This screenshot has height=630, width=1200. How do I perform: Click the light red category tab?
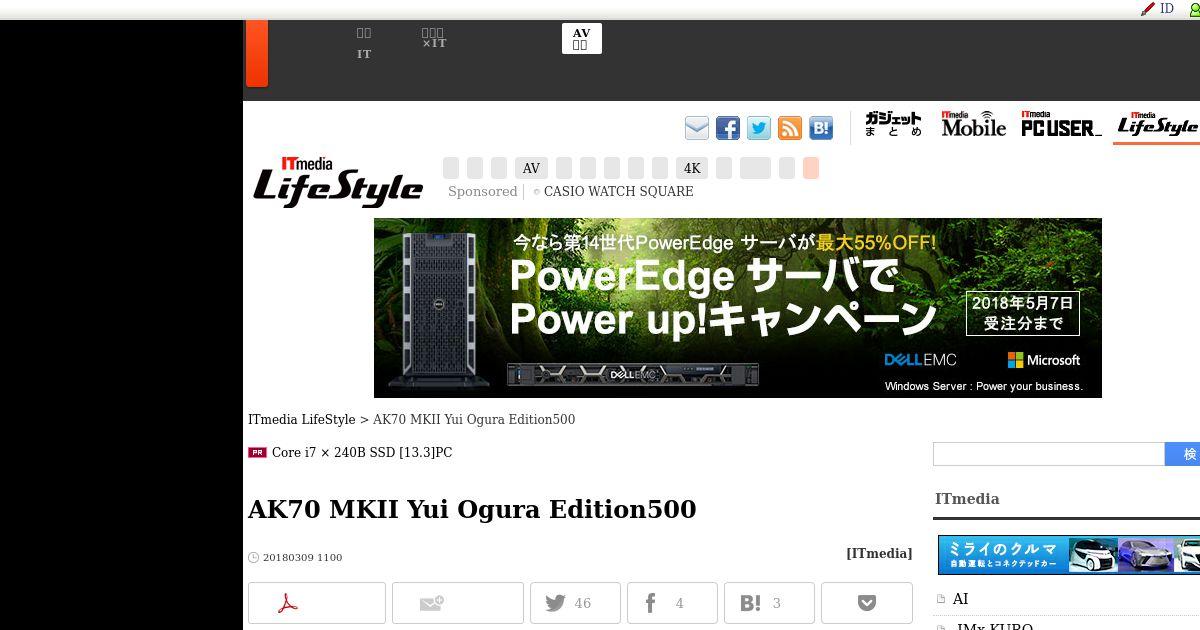coord(811,168)
